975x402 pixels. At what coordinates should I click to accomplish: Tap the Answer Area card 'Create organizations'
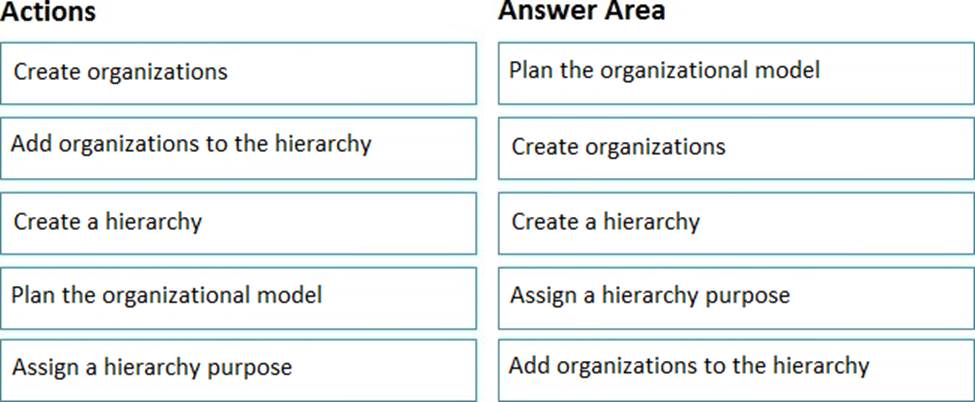735,148
